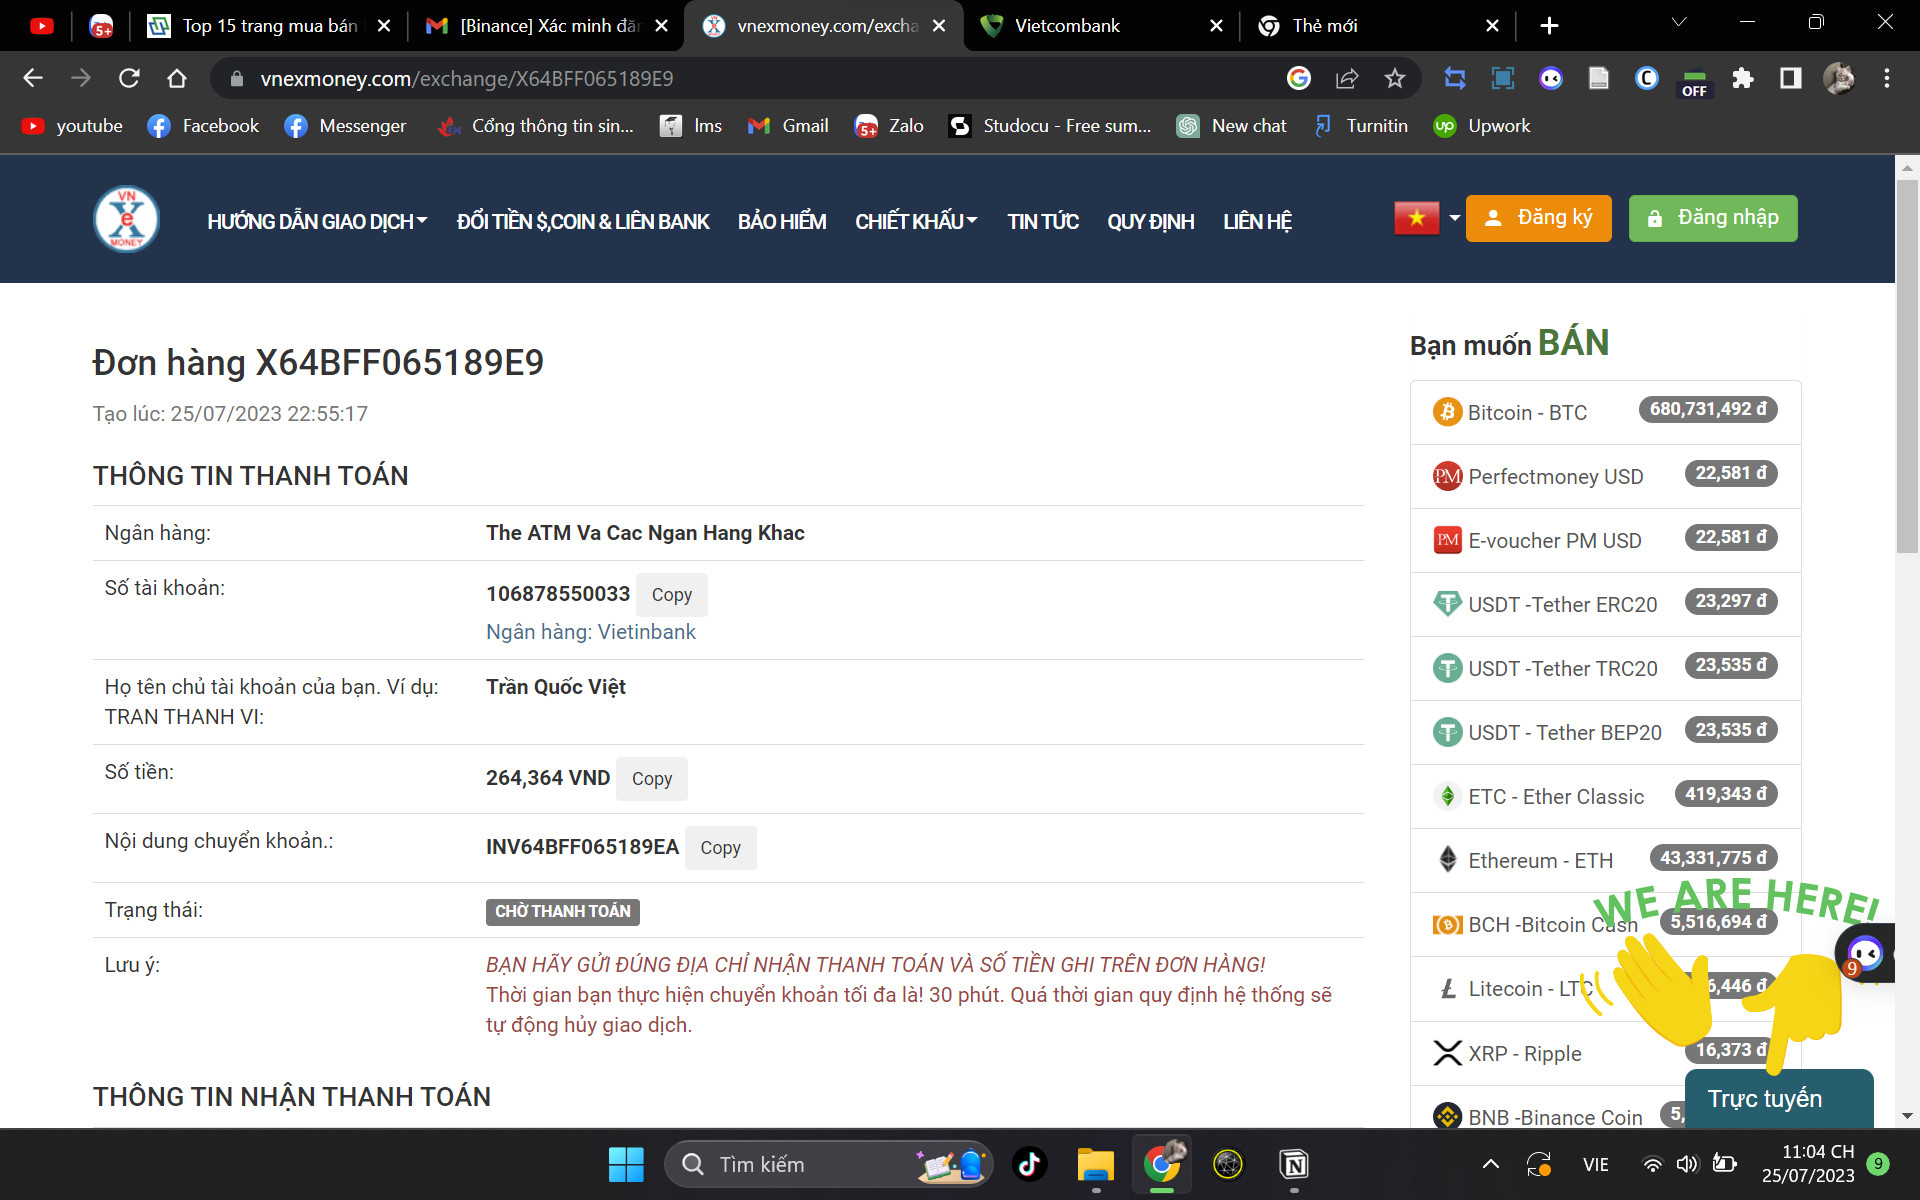Open TikTok from the taskbar

pos(1029,1164)
